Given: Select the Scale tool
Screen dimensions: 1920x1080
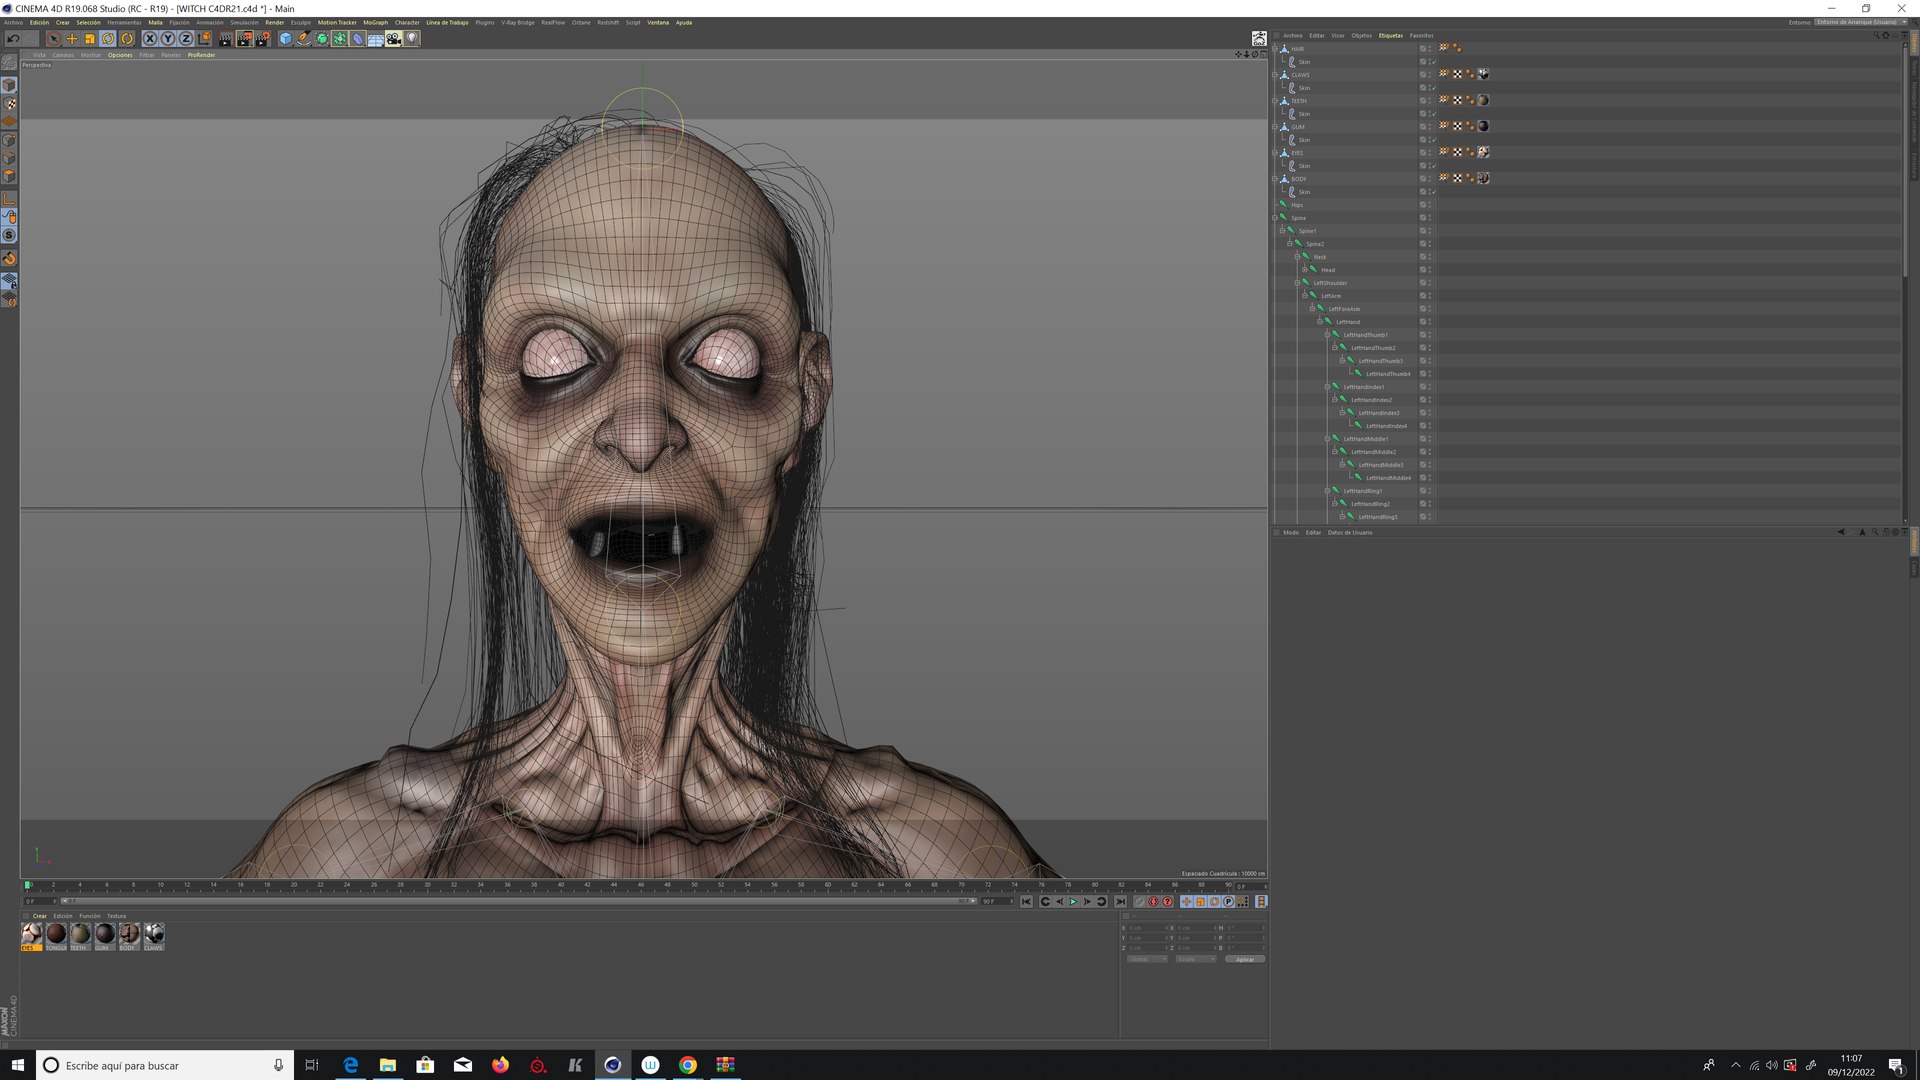Looking at the screenshot, I should click(90, 39).
